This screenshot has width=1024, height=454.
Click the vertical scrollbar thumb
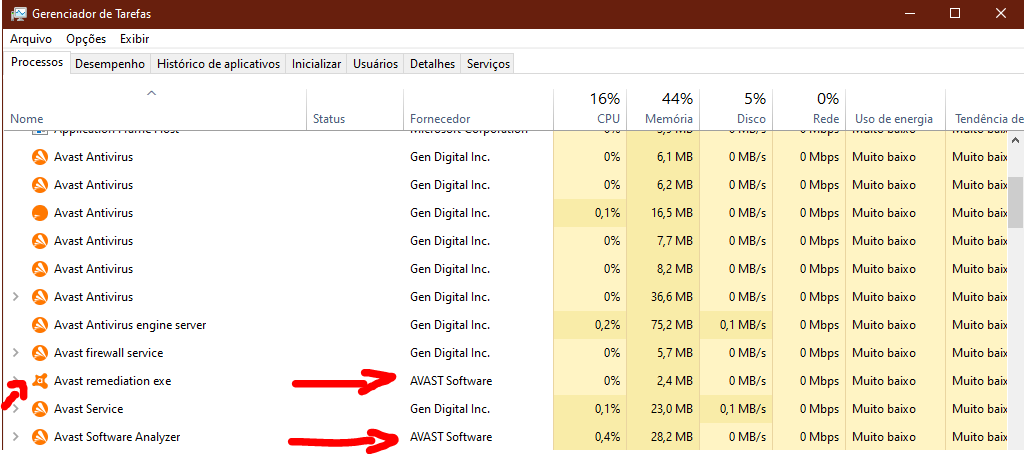(x=1016, y=202)
